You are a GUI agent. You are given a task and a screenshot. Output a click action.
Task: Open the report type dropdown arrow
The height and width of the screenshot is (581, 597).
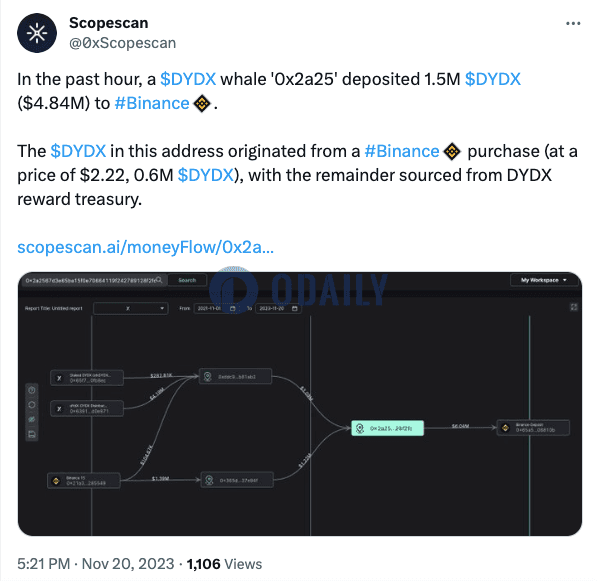[162, 308]
